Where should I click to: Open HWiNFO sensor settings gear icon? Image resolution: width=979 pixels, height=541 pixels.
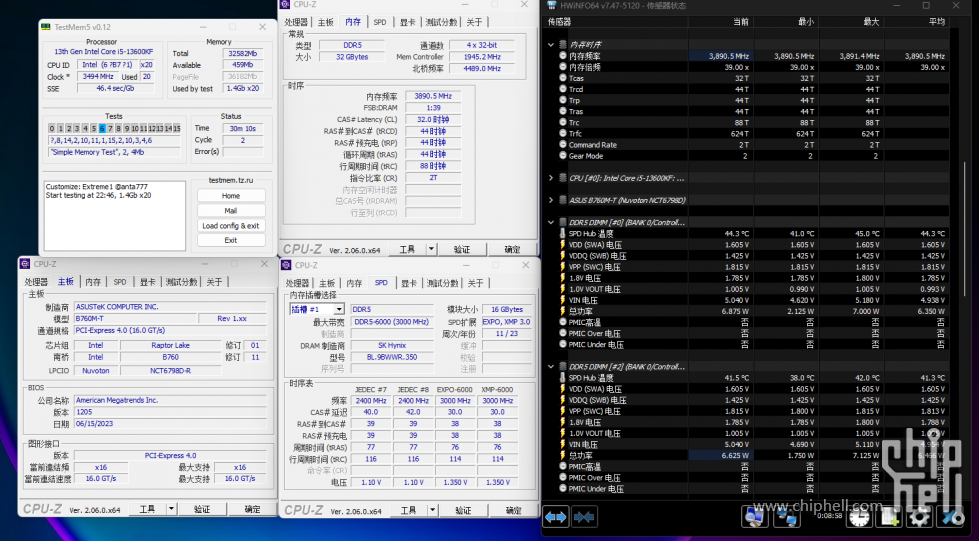919,518
